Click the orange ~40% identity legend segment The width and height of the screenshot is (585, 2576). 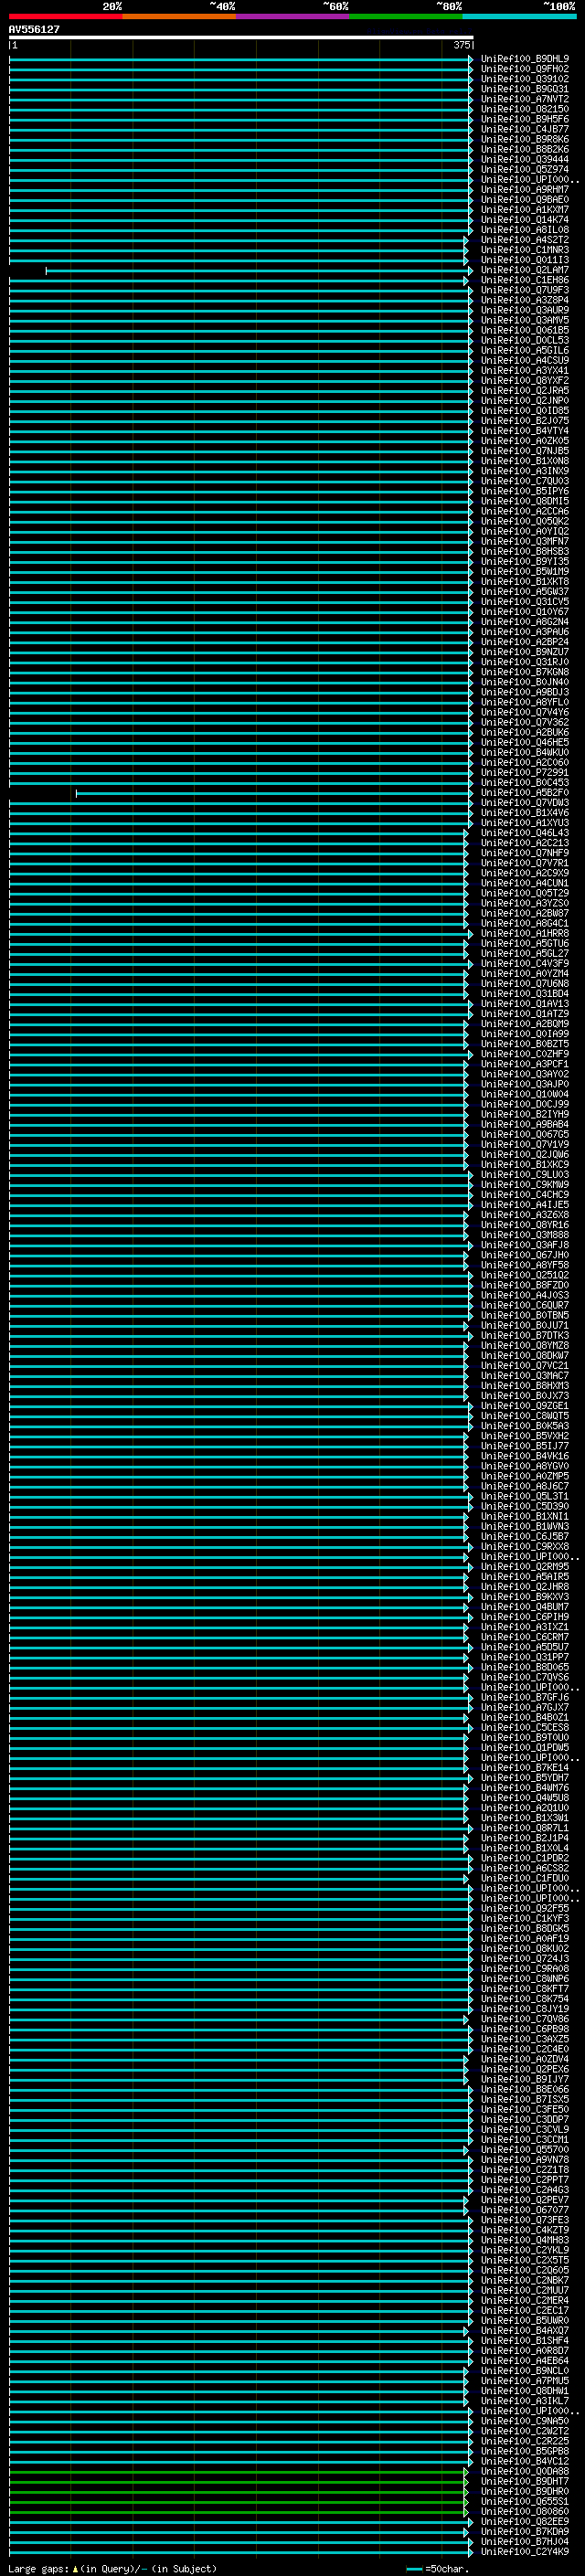(179, 16)
